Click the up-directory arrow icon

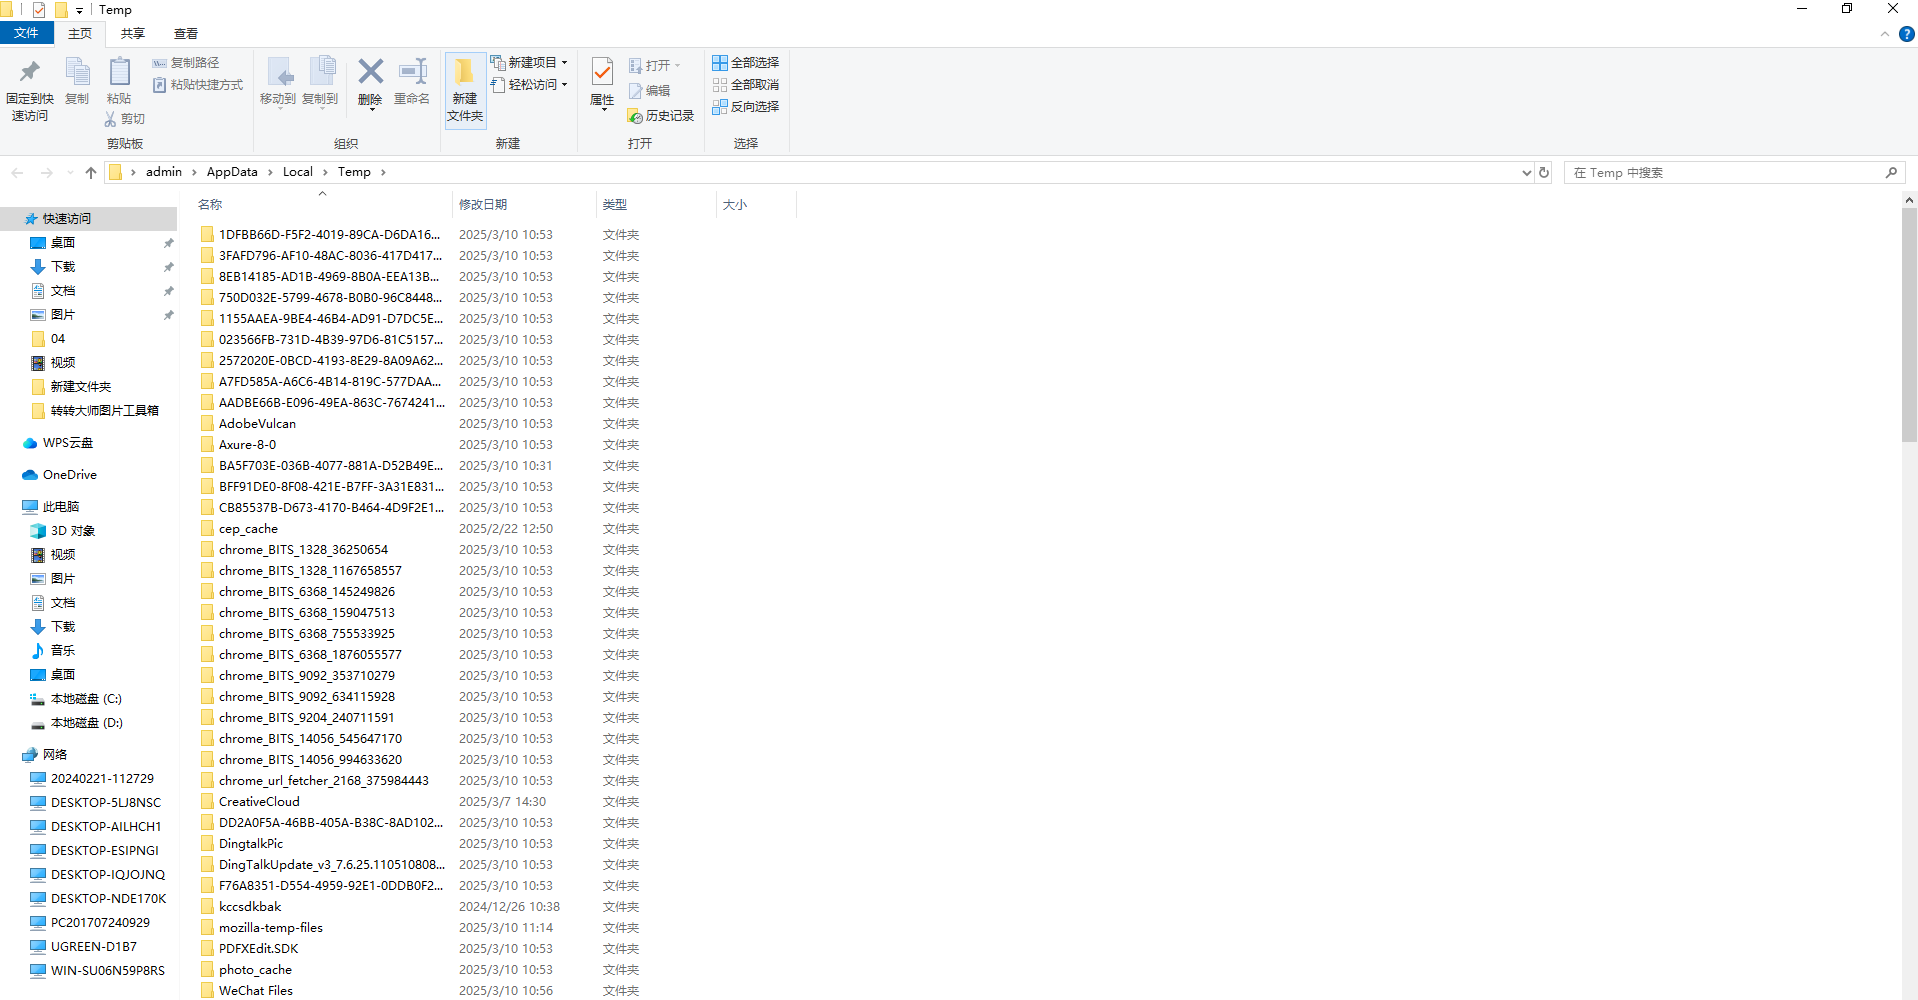(91, 172)
